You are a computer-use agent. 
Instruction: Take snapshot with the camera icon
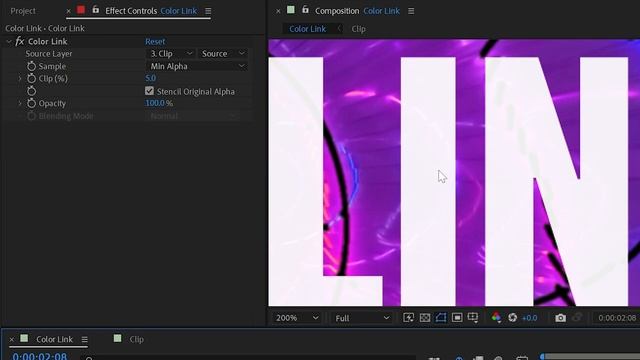[560, 318]
